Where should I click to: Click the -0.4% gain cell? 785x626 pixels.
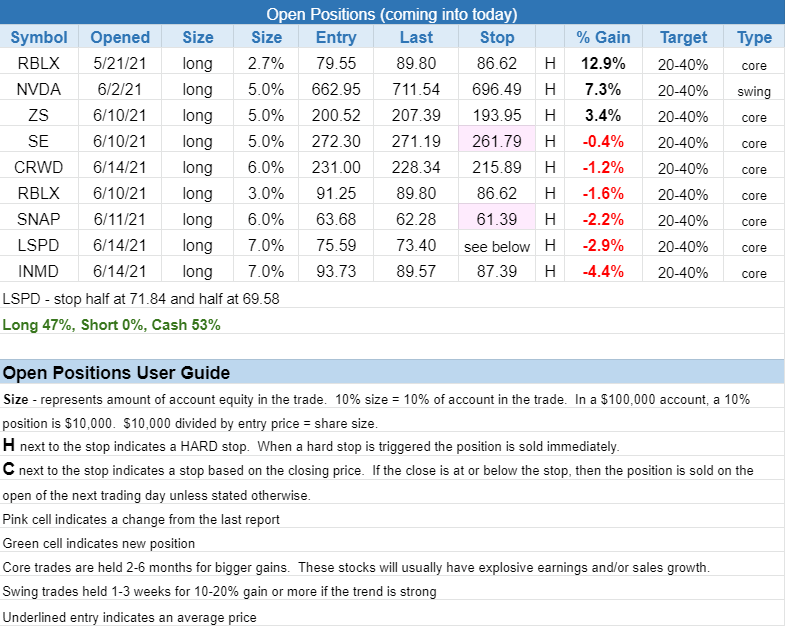[603, 141]
